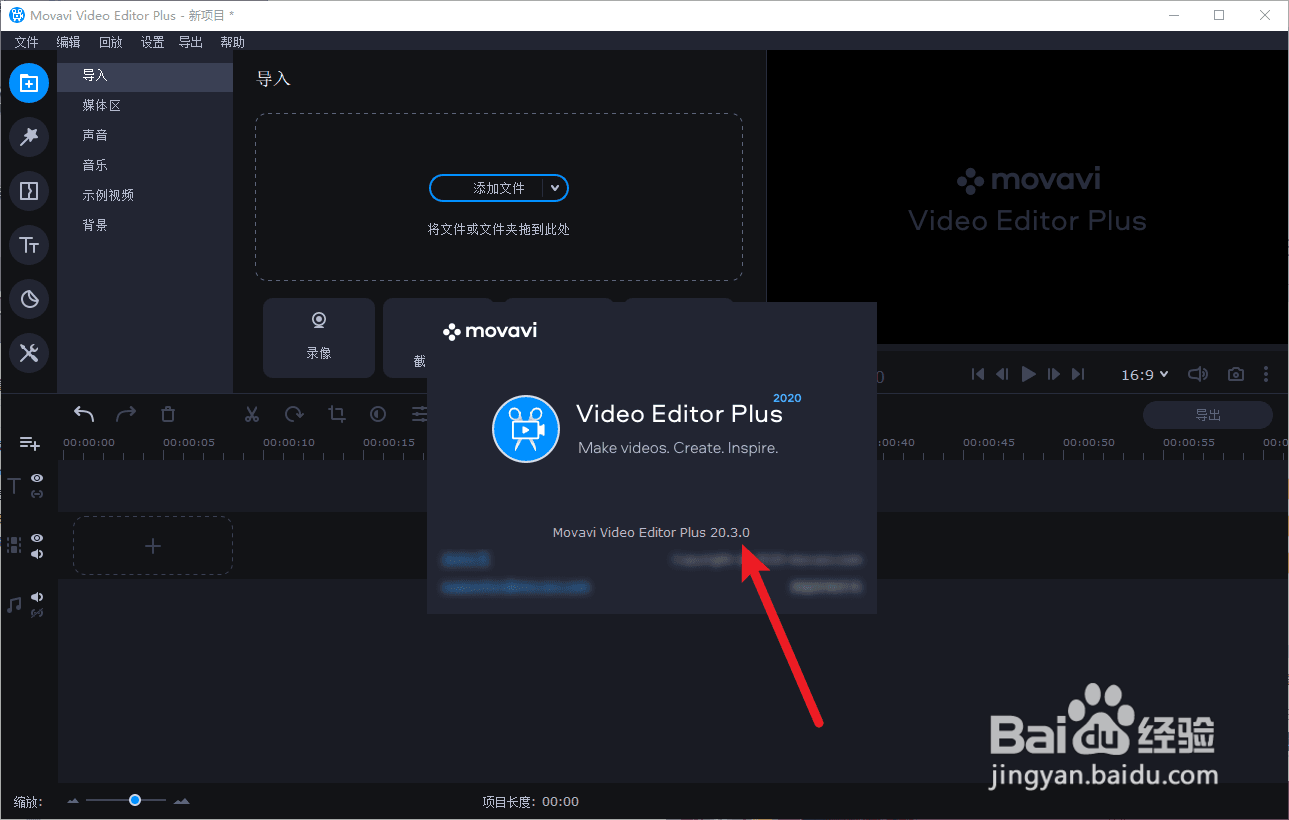Screen dimensions: 1289x820
Task: Expand the Add Files dropdown arrow
Action: [x=556, y=188]
